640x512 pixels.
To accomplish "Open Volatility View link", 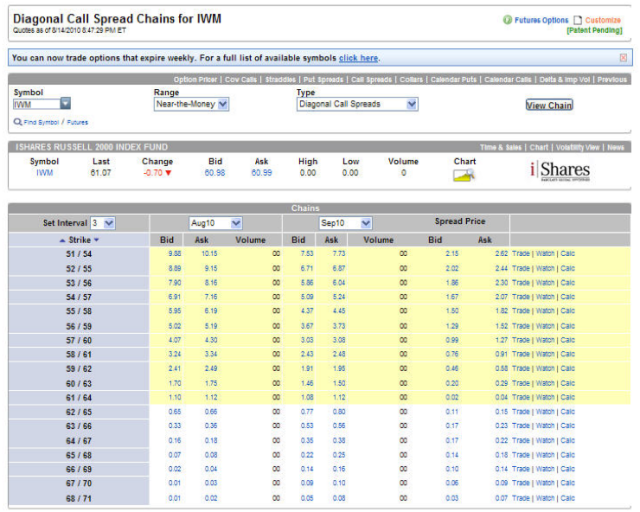I will (578, 147).
